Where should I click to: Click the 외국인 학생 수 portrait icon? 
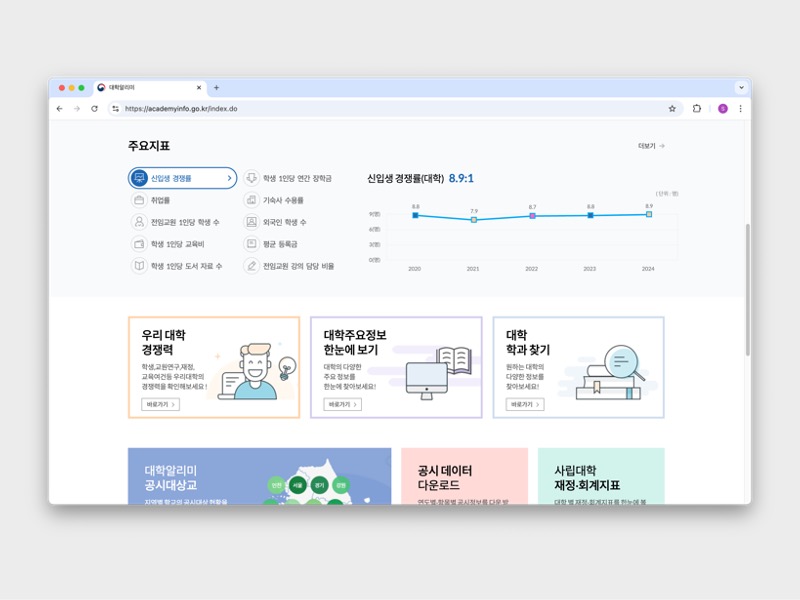252,222
